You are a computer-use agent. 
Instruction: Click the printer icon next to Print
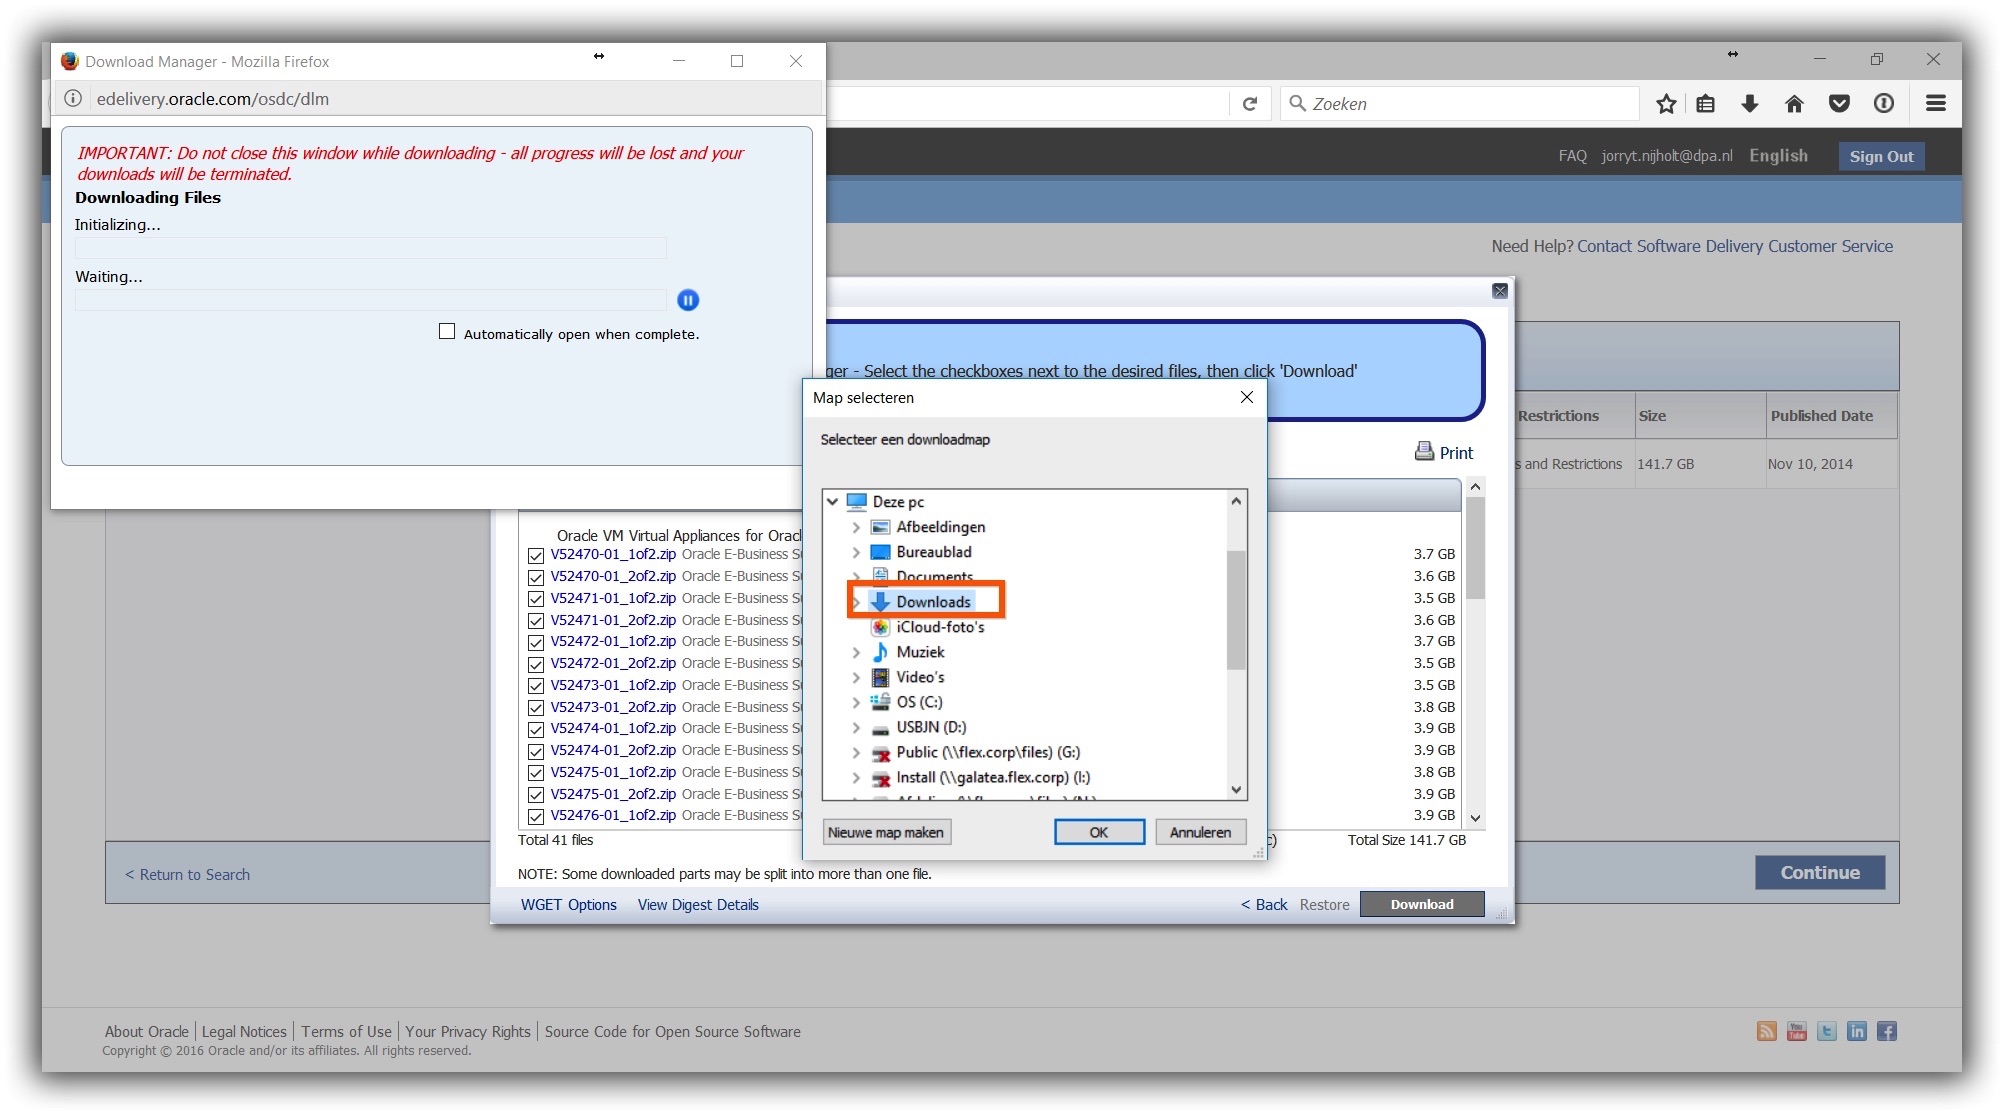1424,452
